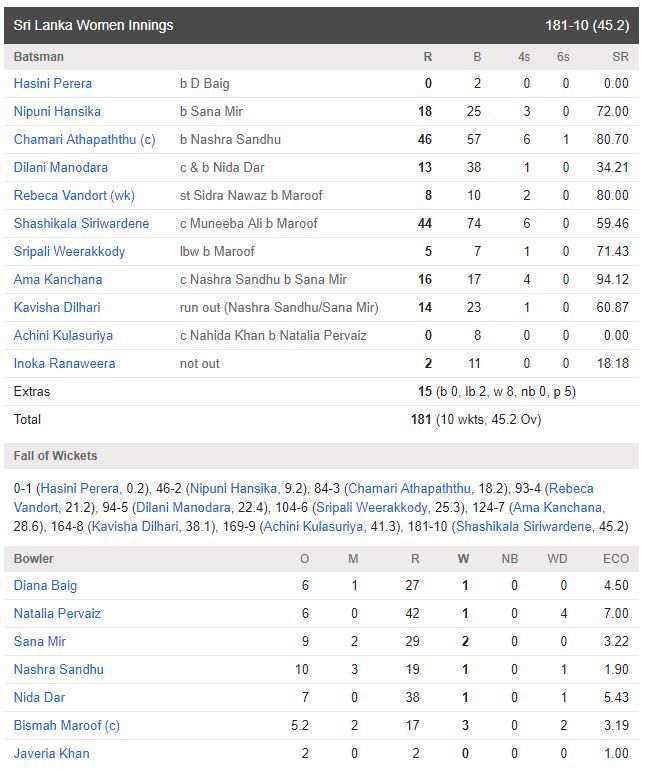Select Achini Kulasuriya in the batsman list
This screenshot has height=769, width=647.
[x=63, y=336]
